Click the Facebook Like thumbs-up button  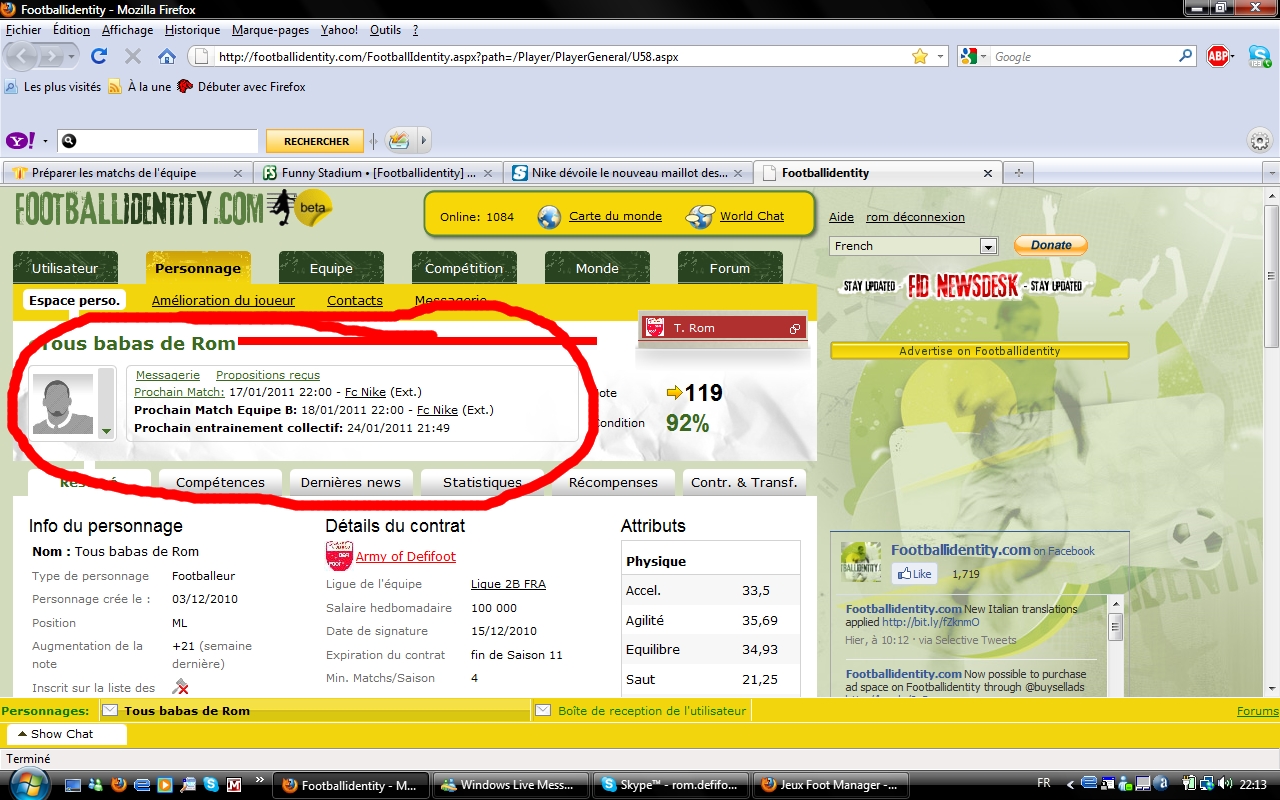914,574
